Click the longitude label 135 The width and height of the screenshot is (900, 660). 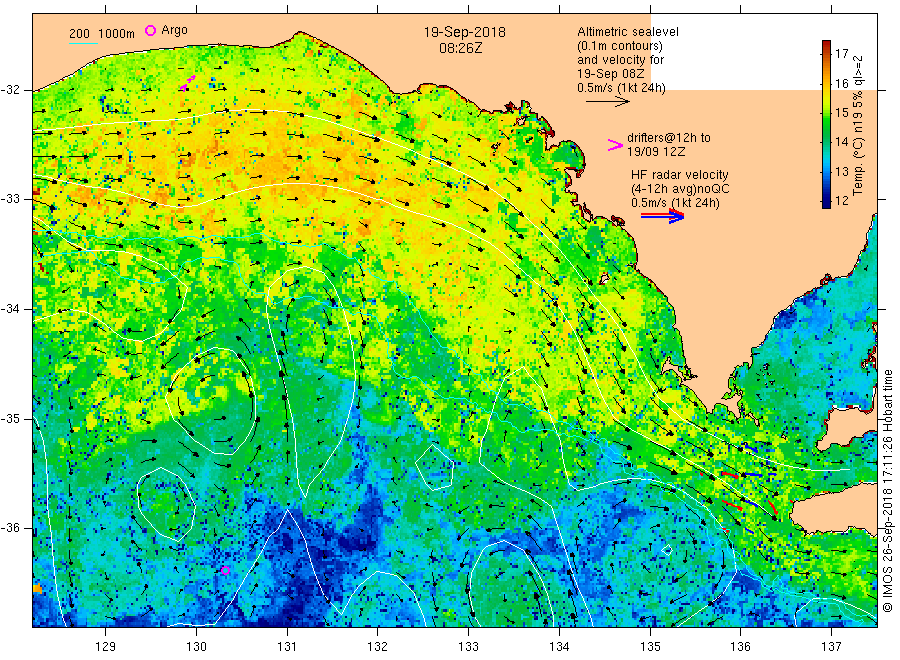(x=650, y=647)
